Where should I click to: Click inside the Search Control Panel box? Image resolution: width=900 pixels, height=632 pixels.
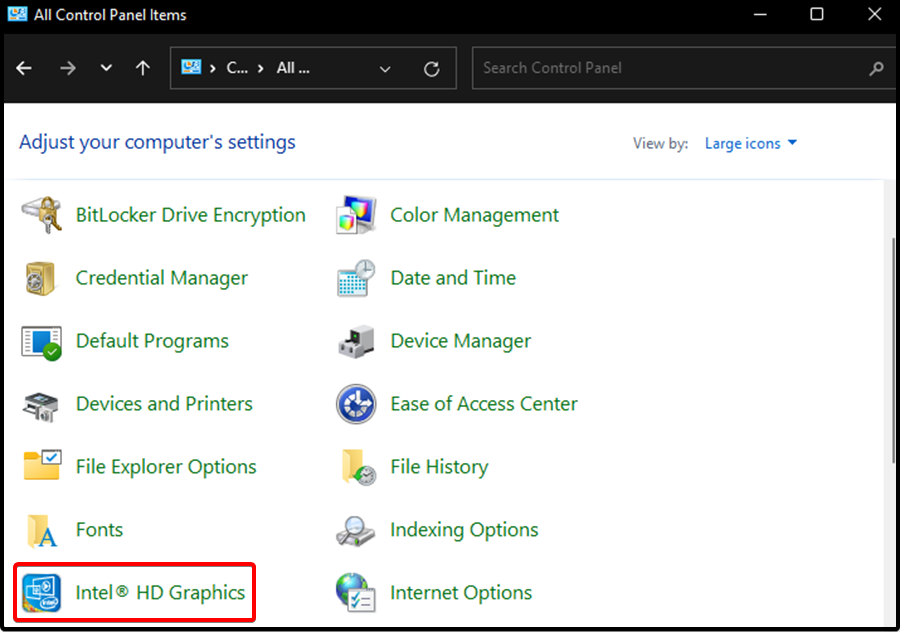coord(660,68)
